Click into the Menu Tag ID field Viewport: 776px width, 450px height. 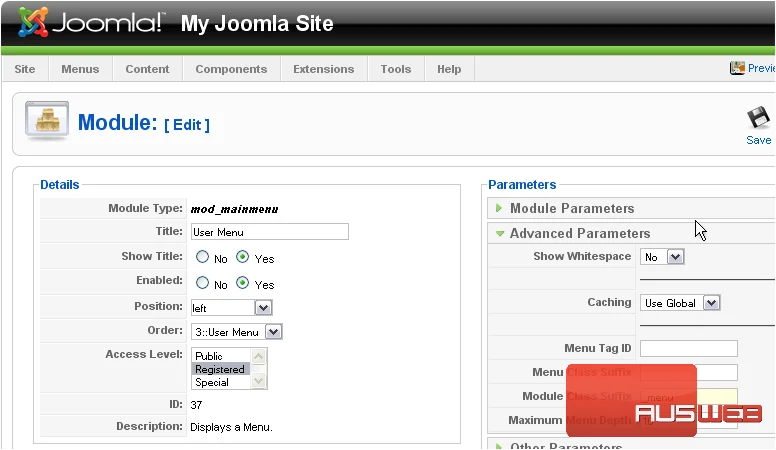coord(688,349)
